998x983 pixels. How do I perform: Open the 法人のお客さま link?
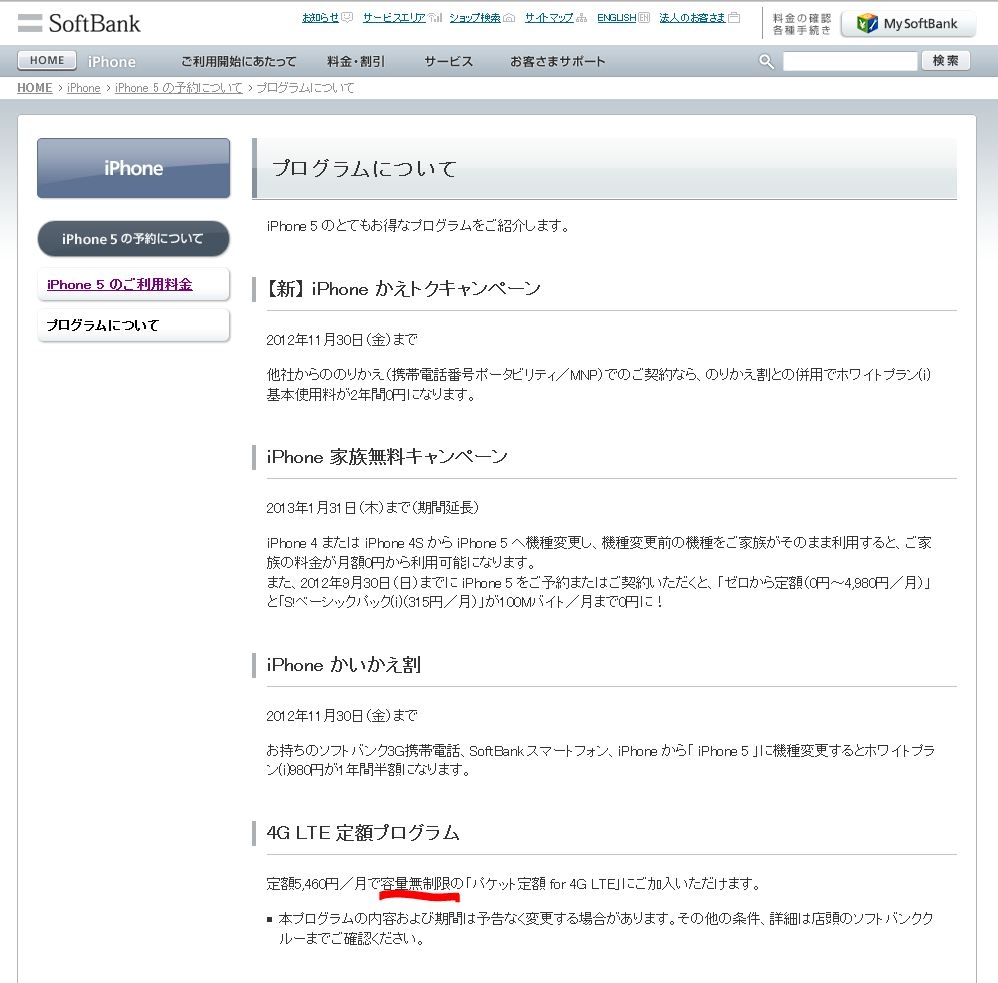(692, 18)
